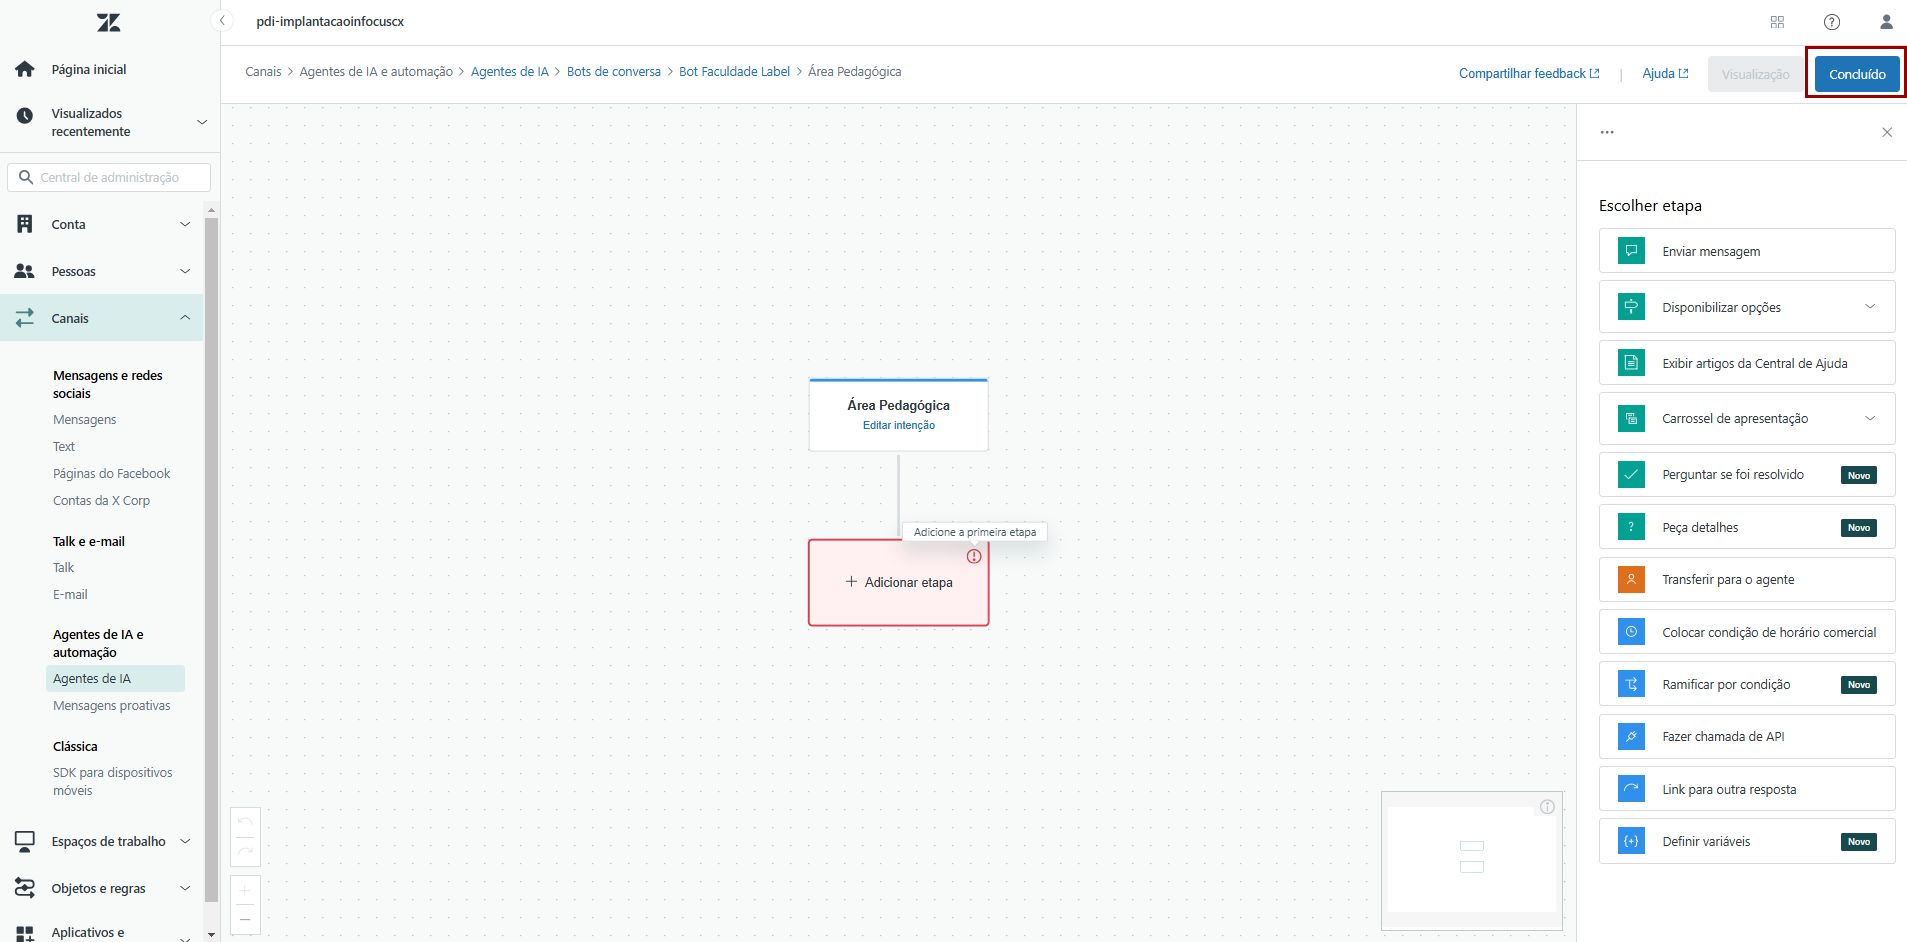Collapse the sidebar with arrow icon
The height and width of the screenshot is (942, 1907).
224,21
